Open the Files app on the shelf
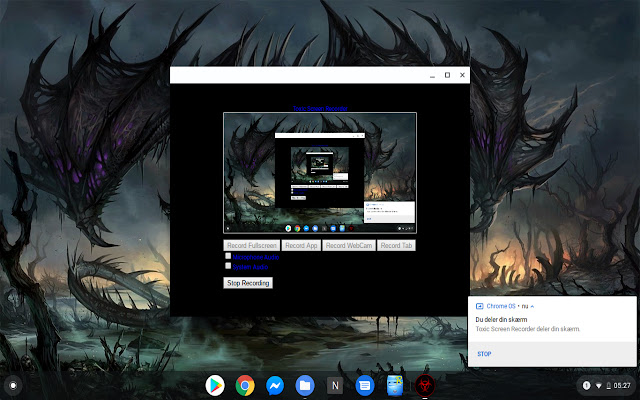The width and height of the screenshot is (640, 400). tap(305, 385)
